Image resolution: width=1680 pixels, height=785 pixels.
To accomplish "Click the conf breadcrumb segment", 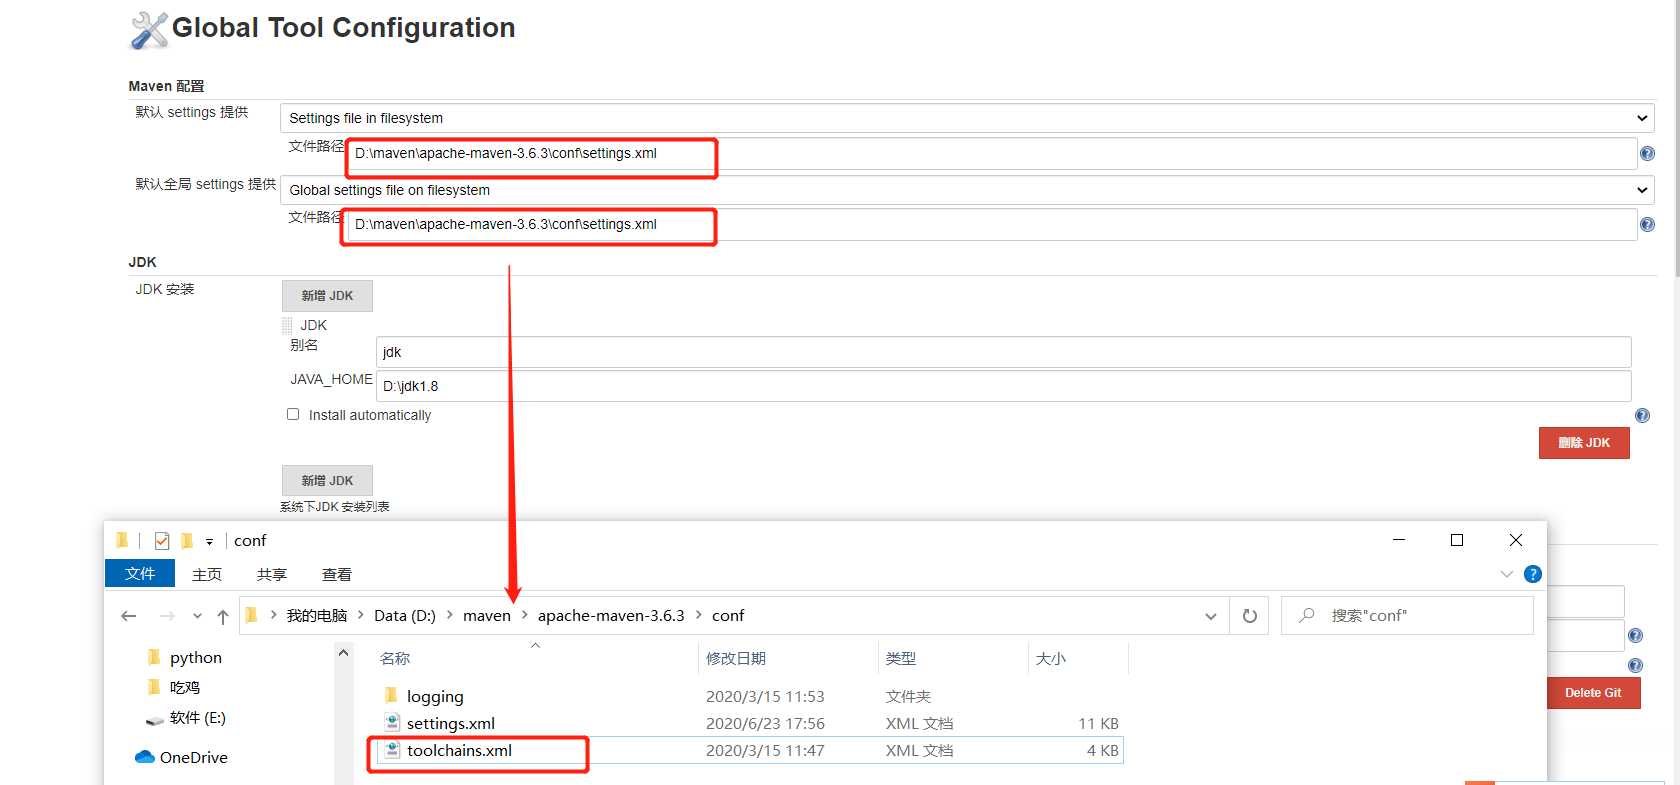I will click(x=728, y=616).
